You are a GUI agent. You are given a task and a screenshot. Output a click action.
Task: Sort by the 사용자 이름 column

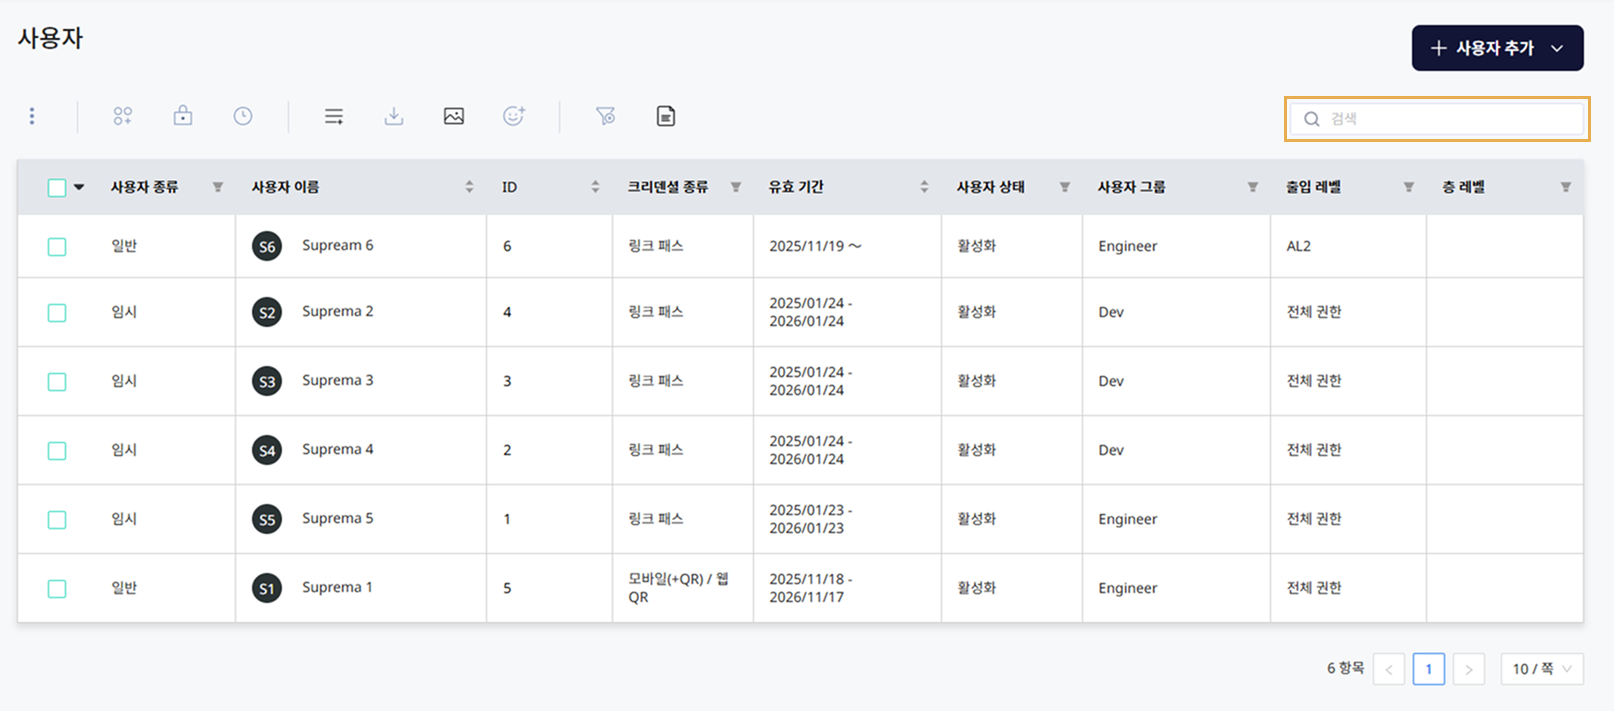click(469, 187)
